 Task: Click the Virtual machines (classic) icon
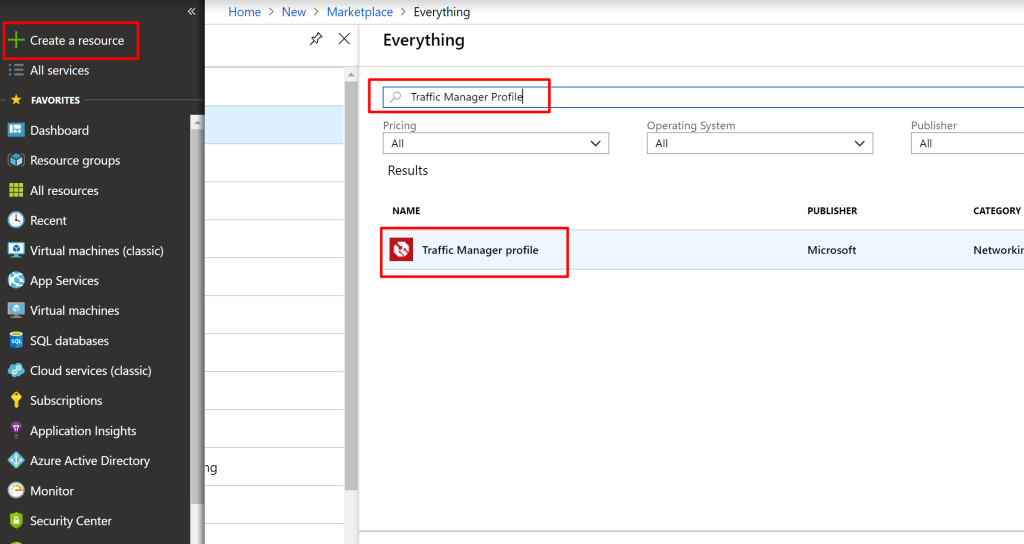click(x=16, y=250)
